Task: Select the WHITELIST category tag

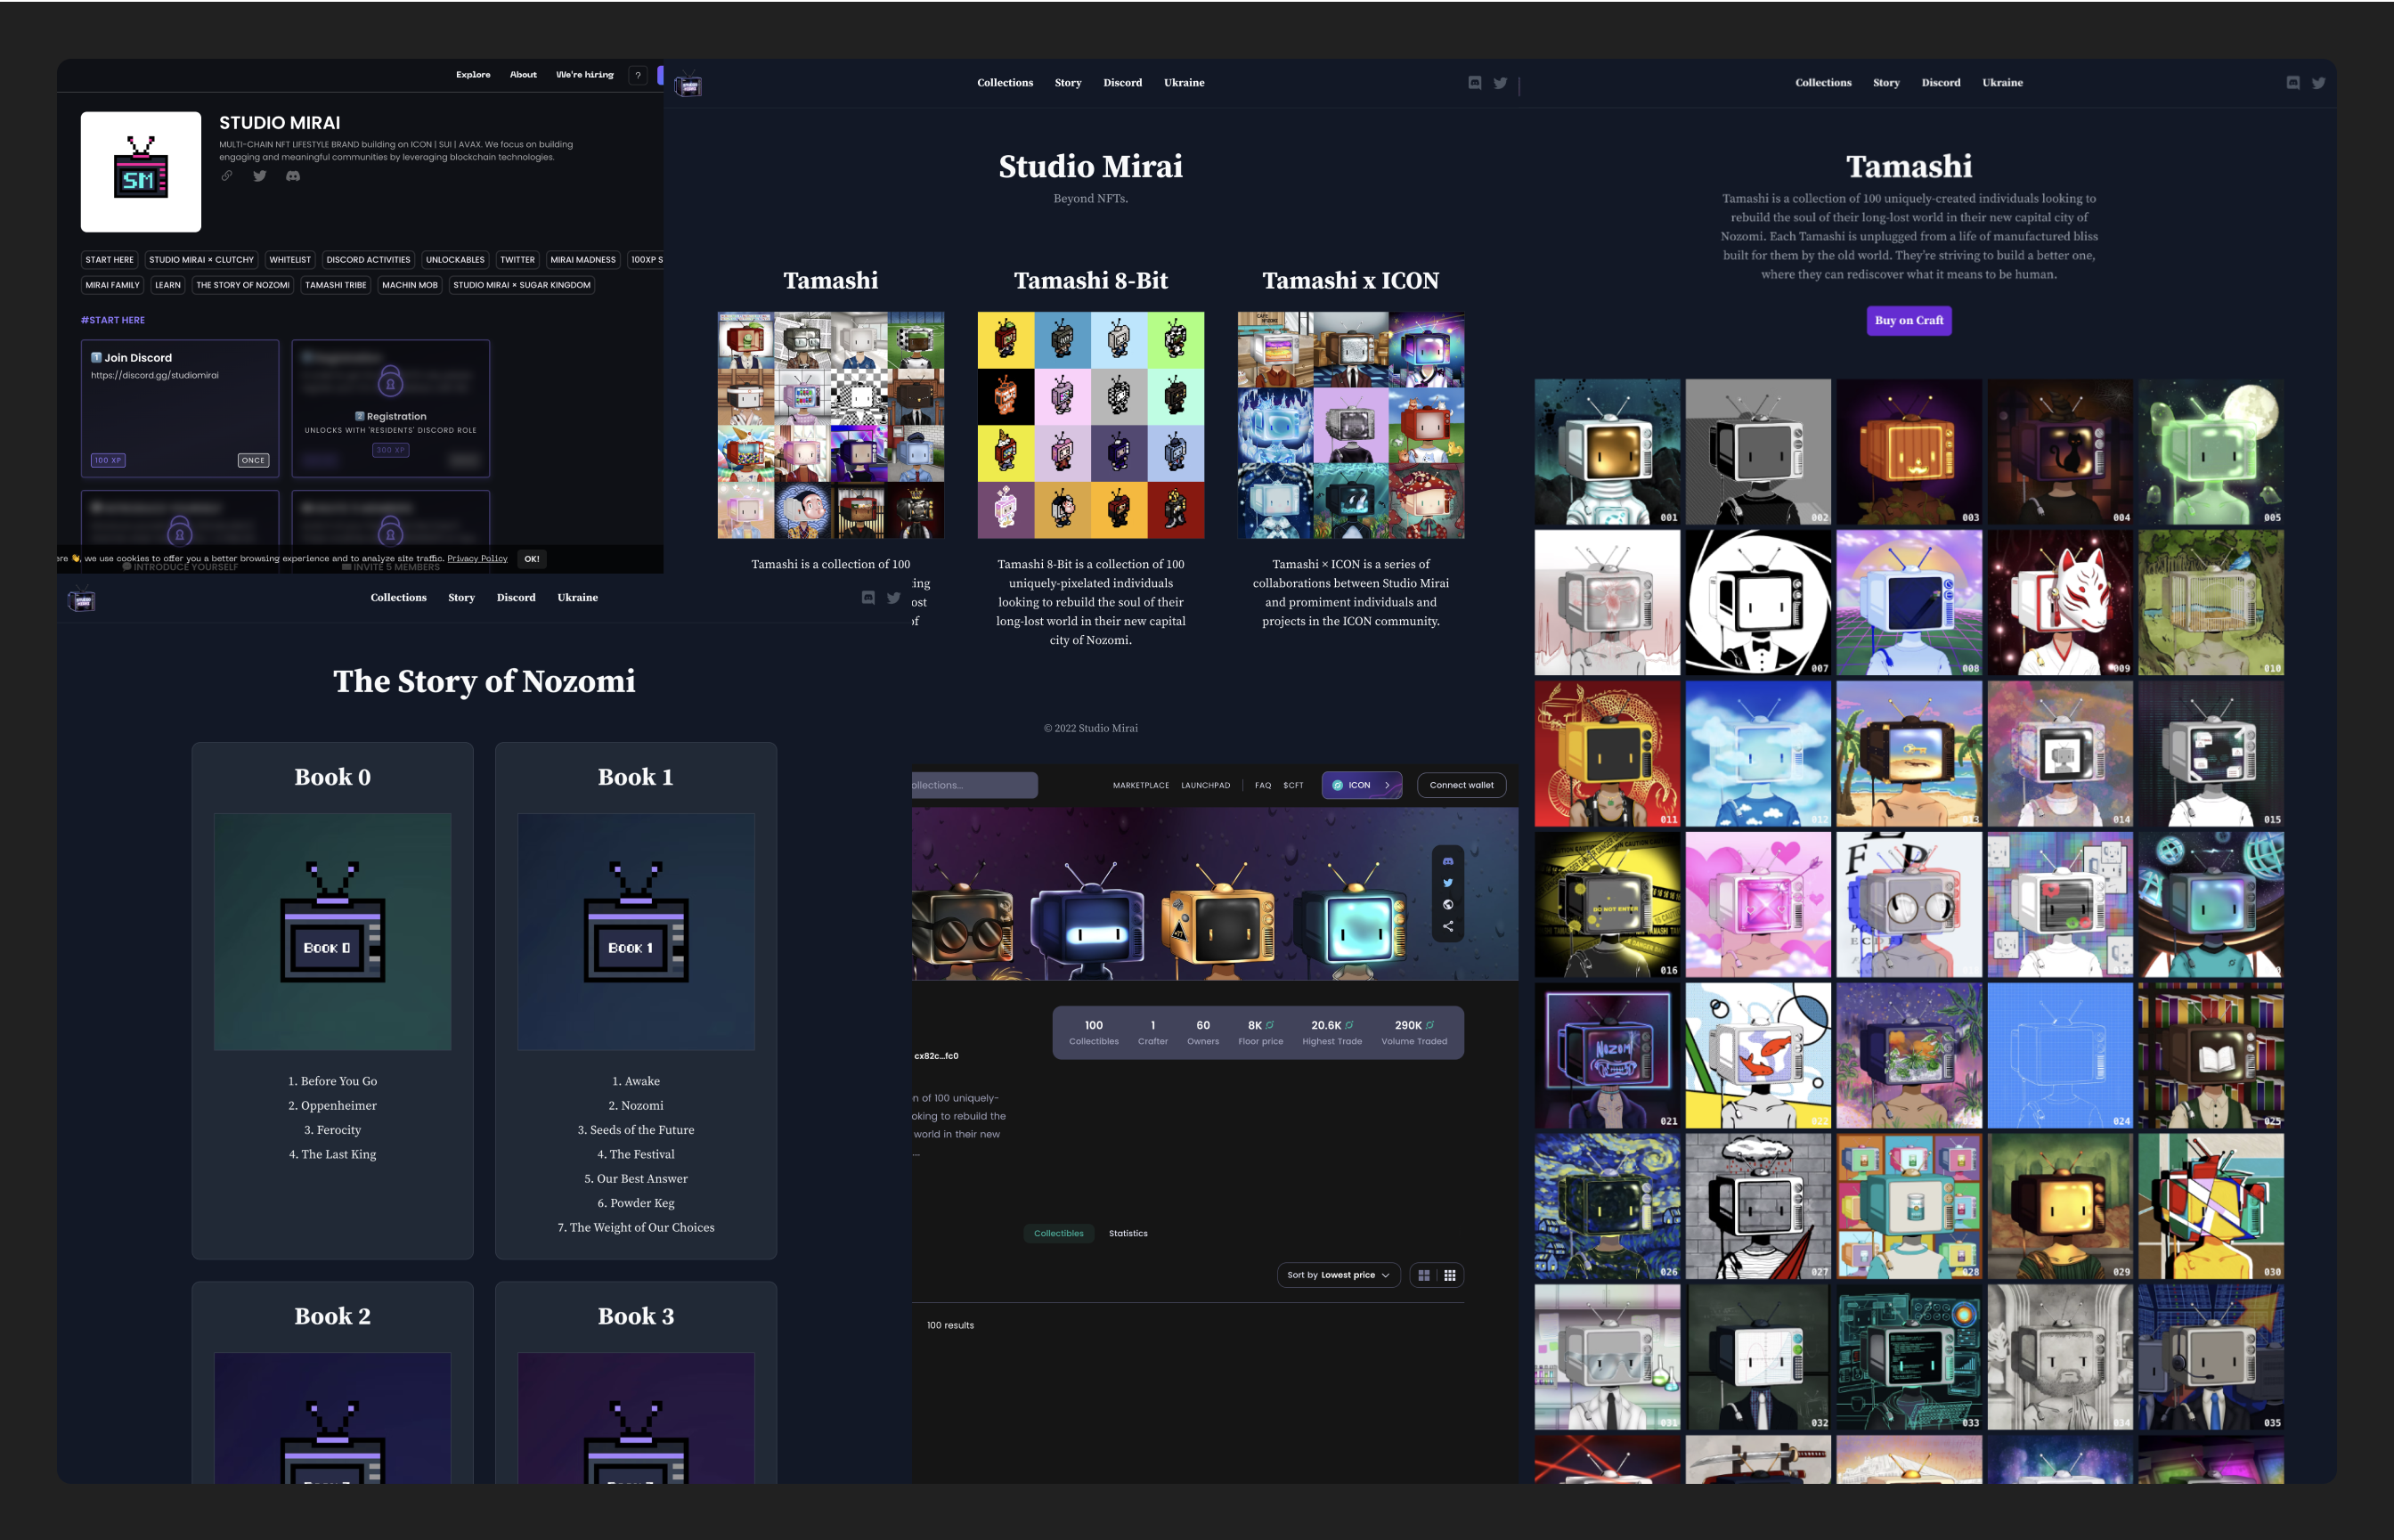Action: pyautogui.click(x=290, y=260)
